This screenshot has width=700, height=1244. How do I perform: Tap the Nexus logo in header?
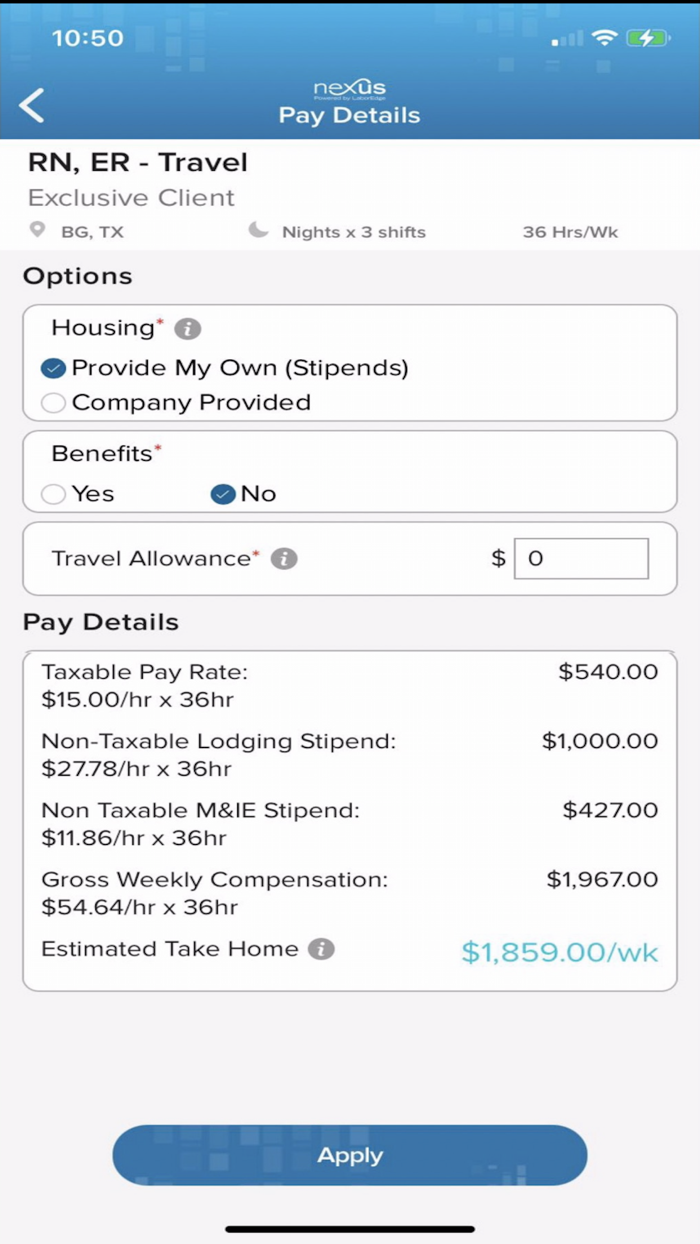(x=349, y=90)
